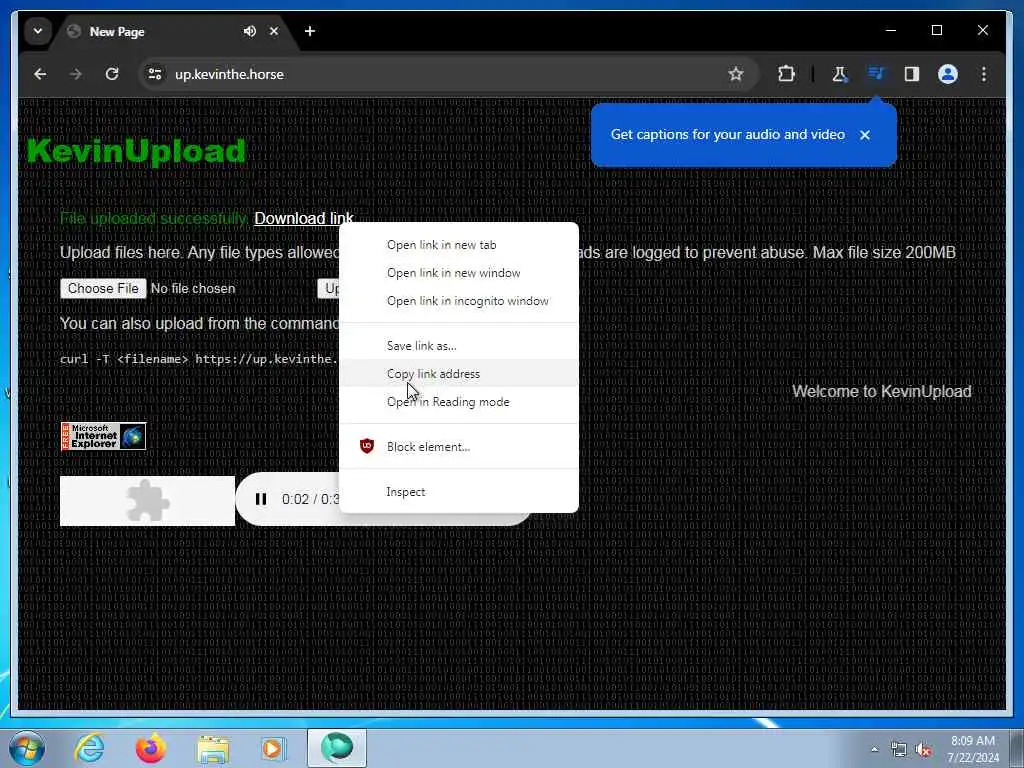Launch Internet Explorer from taskbar
The width and height of the screenshot is (1024, 768).
(88, 748)
